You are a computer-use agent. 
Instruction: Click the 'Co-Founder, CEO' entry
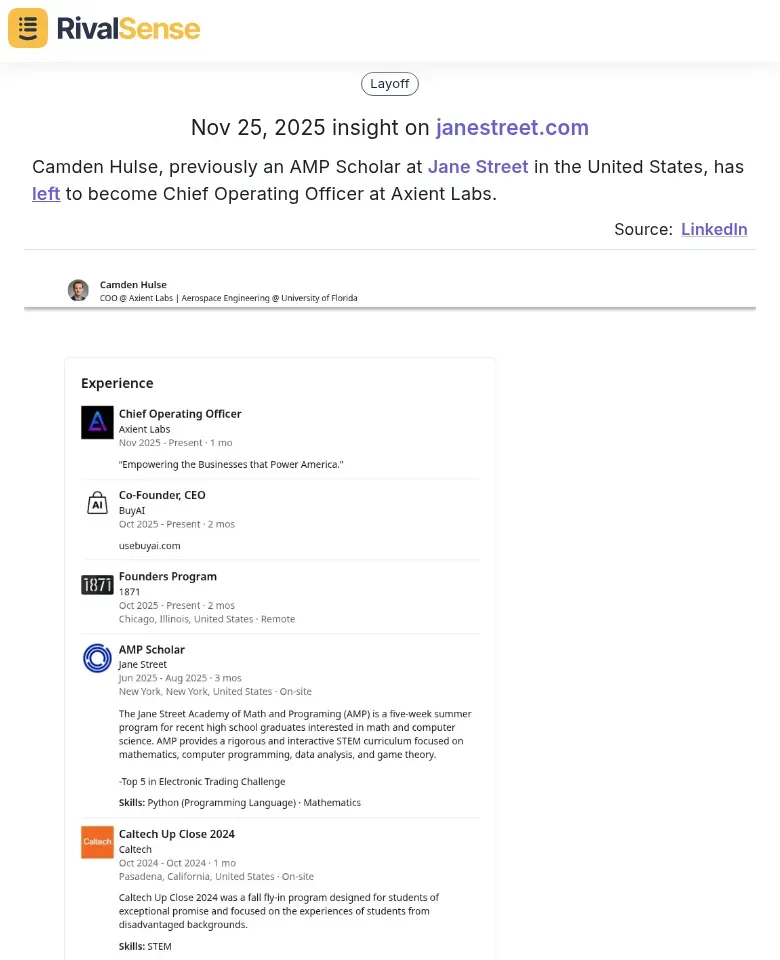point(162,494)
